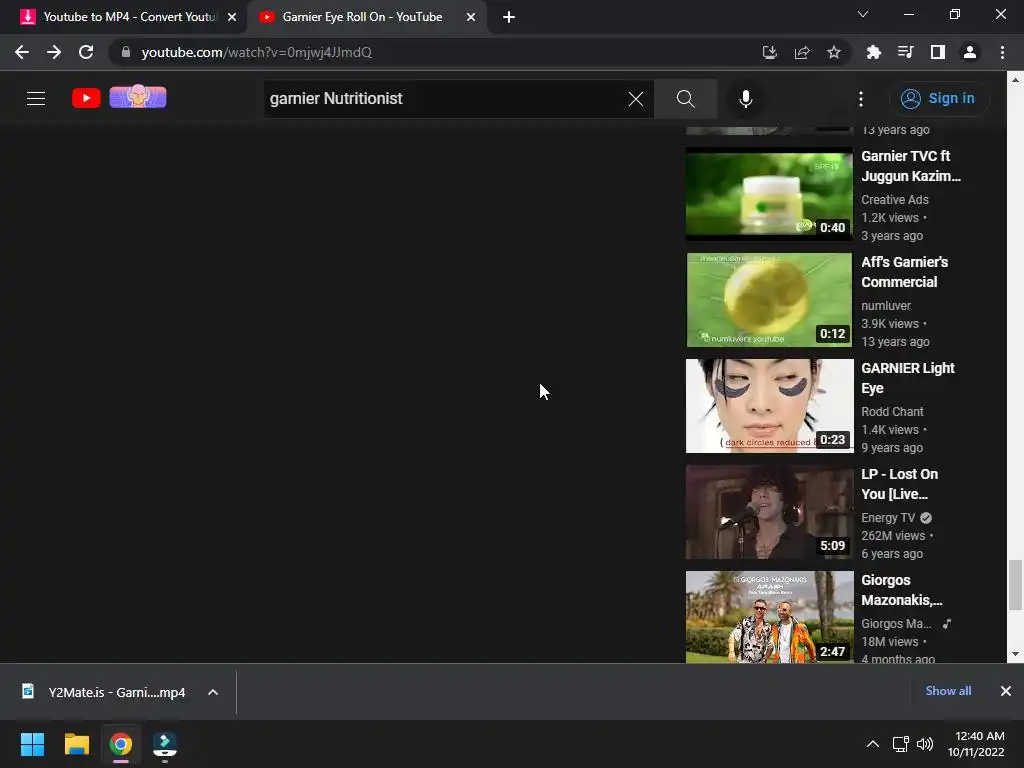1024x768 pixels.
Task: Open Aff's Garnier's Commercial title link
Action: [904, 272]
